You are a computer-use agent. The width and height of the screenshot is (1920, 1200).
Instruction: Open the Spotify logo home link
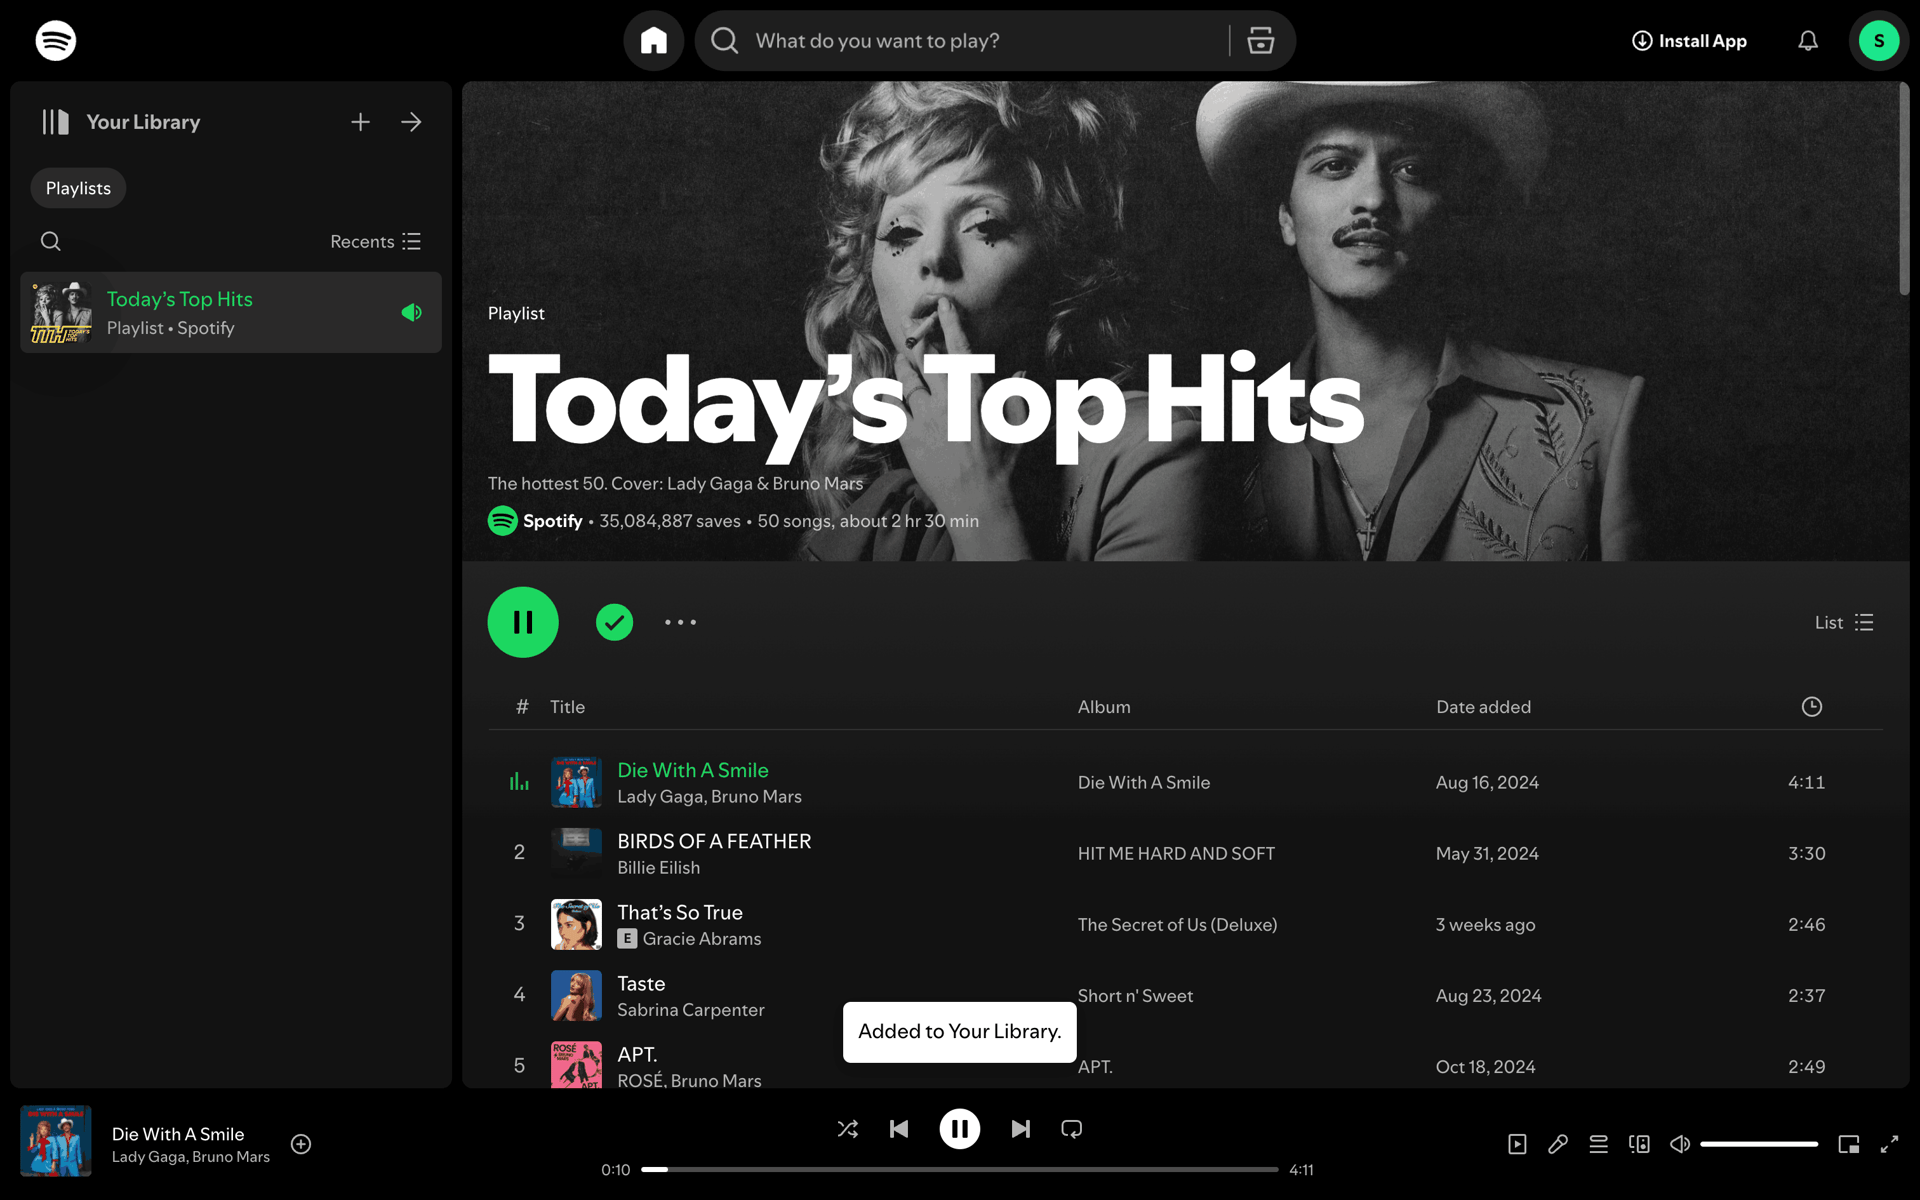56,41
